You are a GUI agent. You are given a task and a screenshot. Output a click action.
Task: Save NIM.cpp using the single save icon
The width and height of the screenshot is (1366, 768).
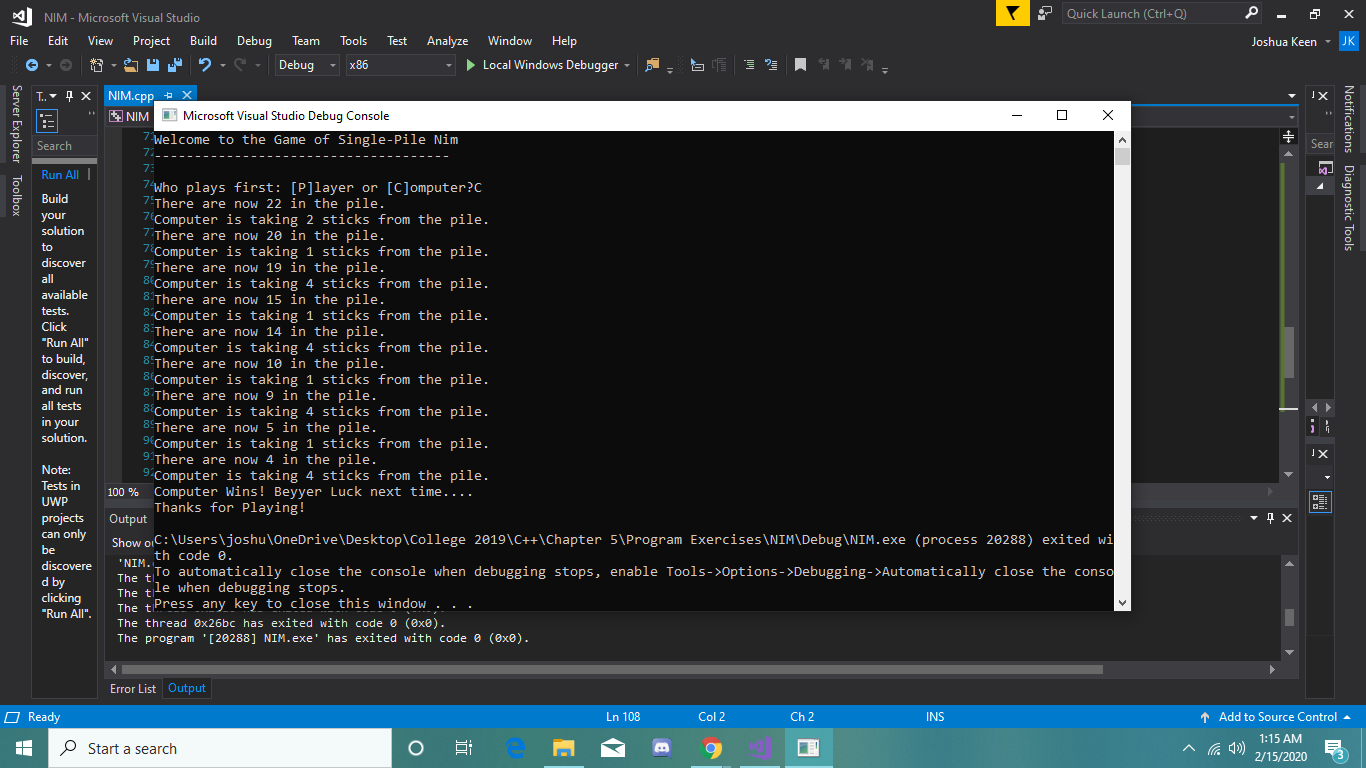[152, 65]
